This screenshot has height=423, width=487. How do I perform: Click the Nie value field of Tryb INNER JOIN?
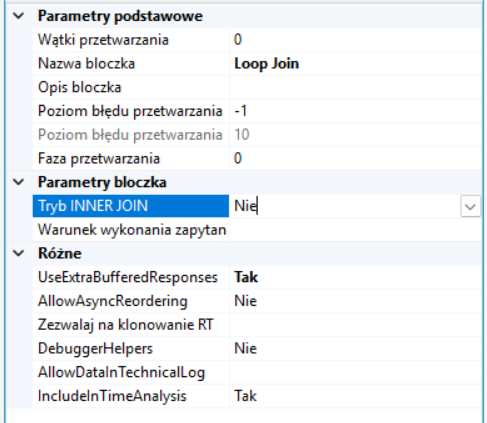345,206
